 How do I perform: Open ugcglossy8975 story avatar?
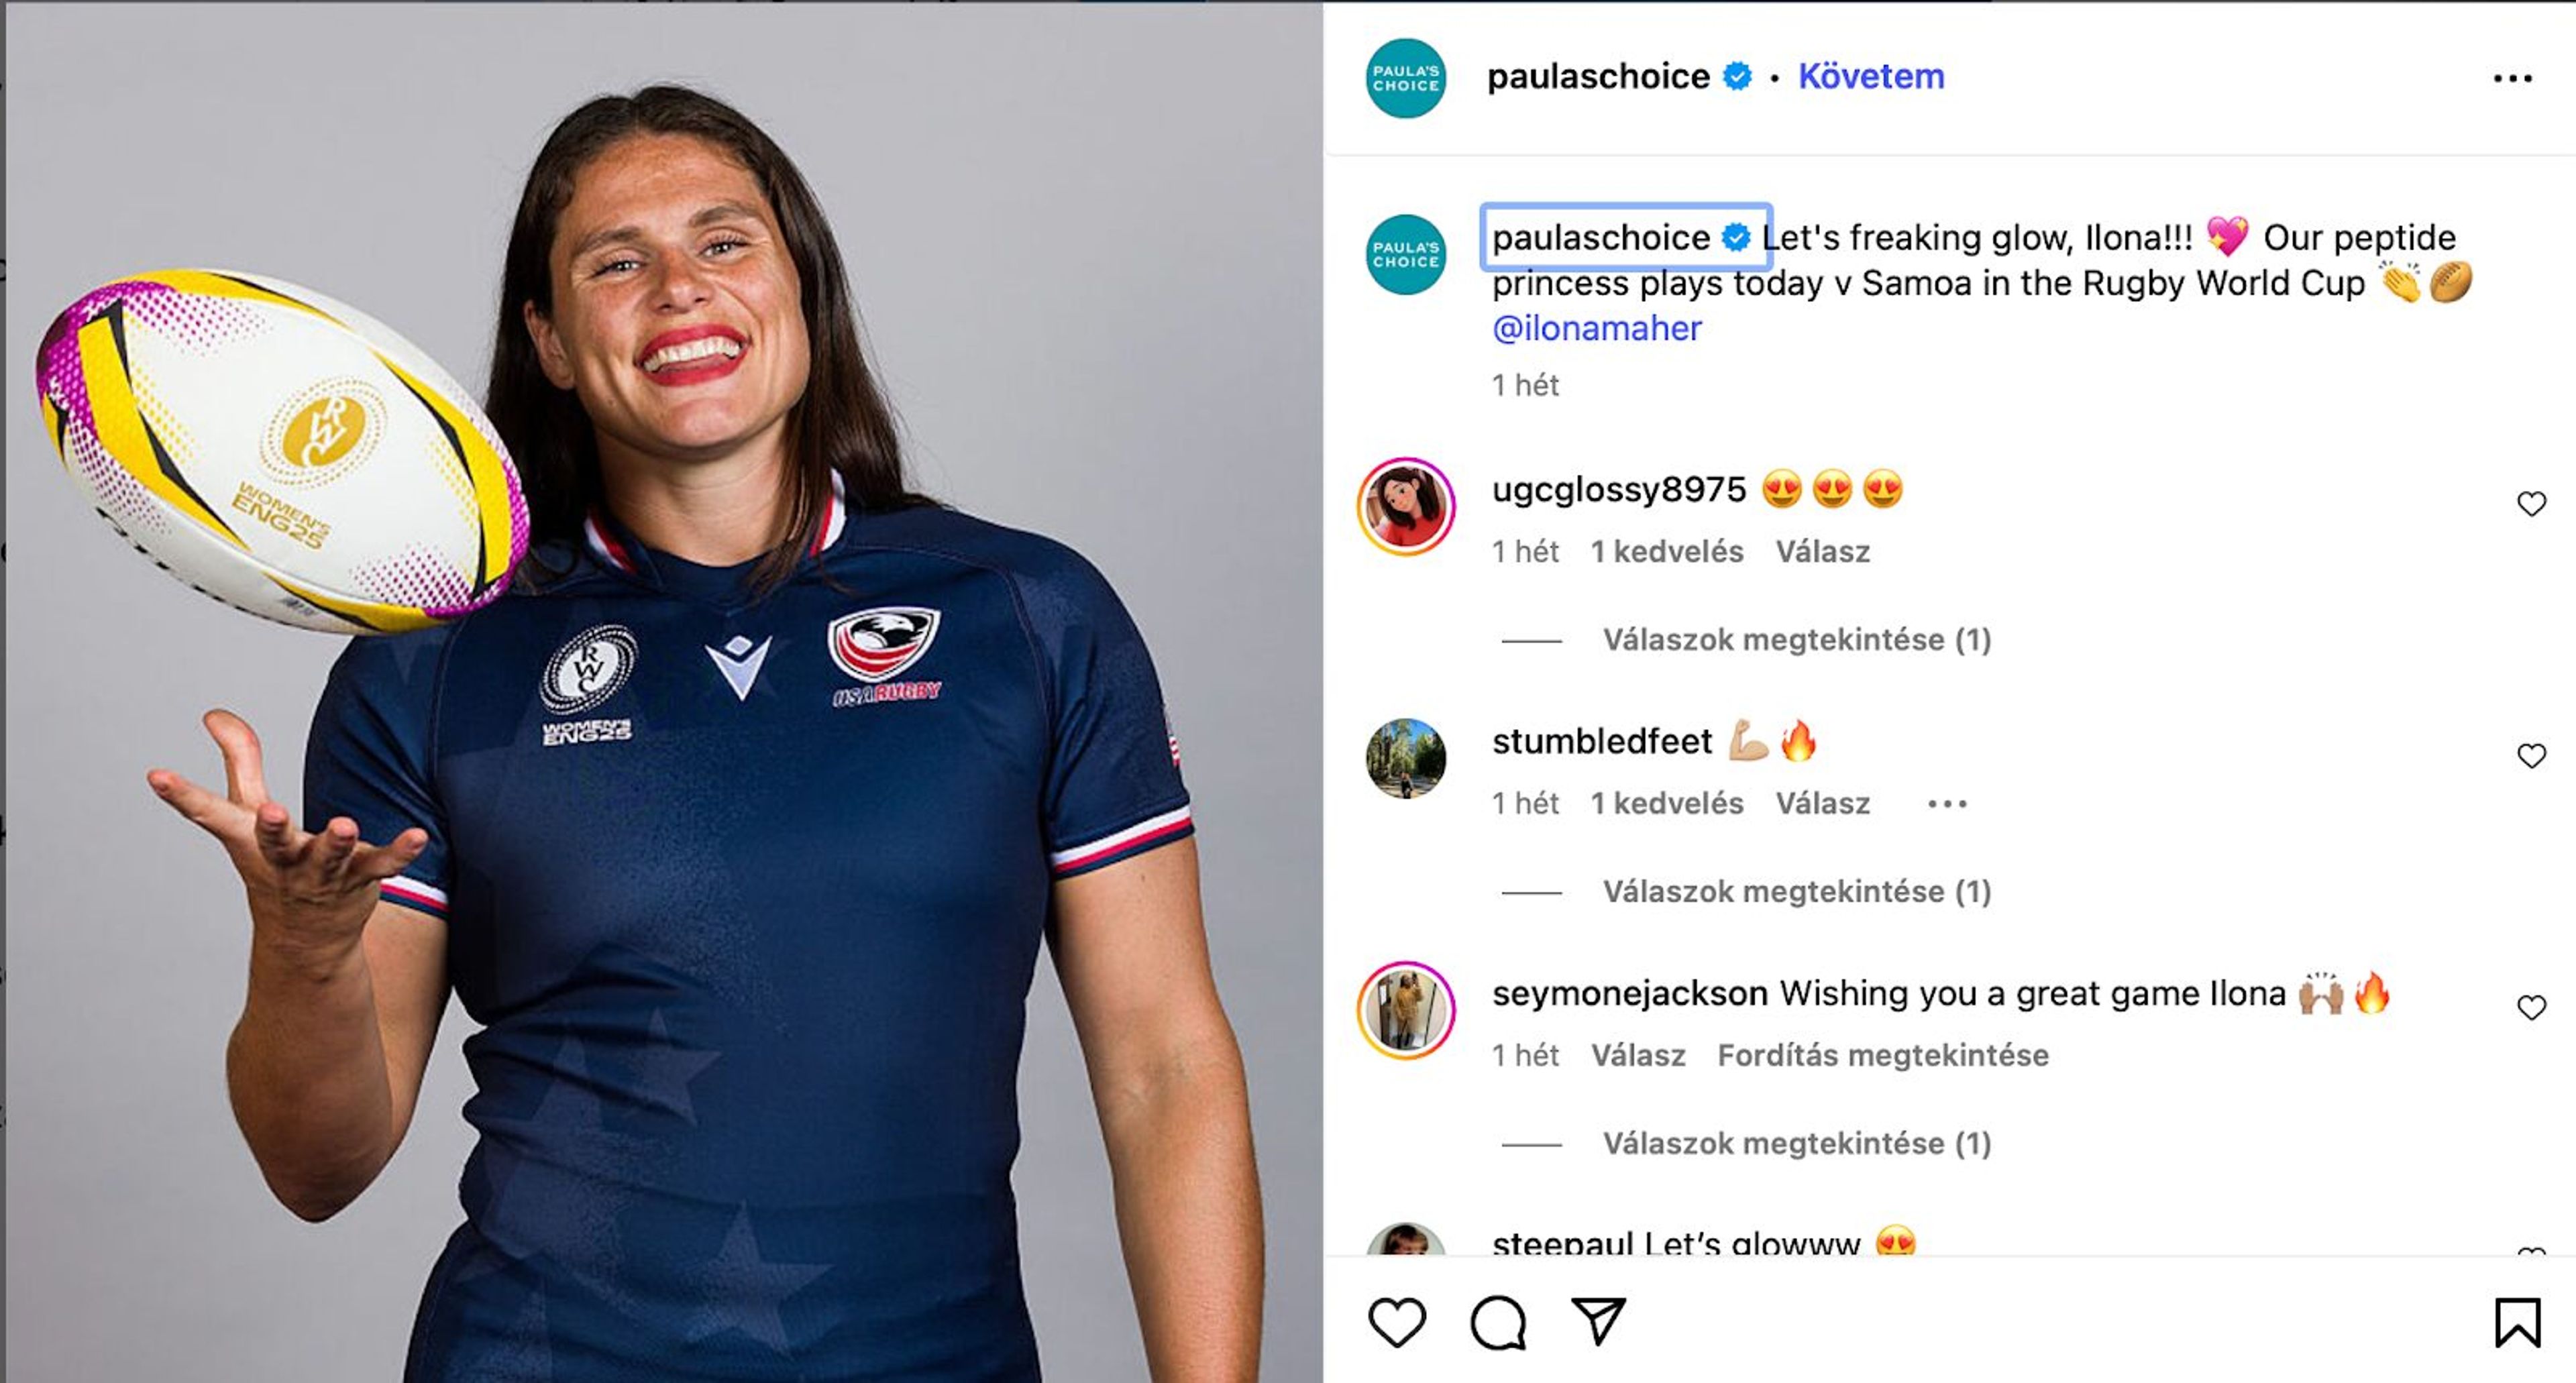click(x=1405, y=506)
